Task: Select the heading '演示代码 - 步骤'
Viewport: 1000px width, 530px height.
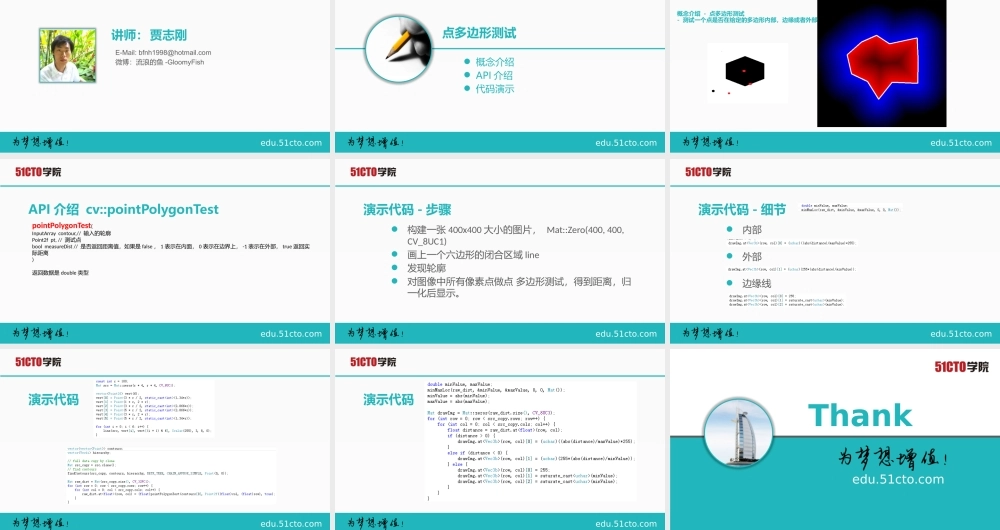Action: click(407, 209)
